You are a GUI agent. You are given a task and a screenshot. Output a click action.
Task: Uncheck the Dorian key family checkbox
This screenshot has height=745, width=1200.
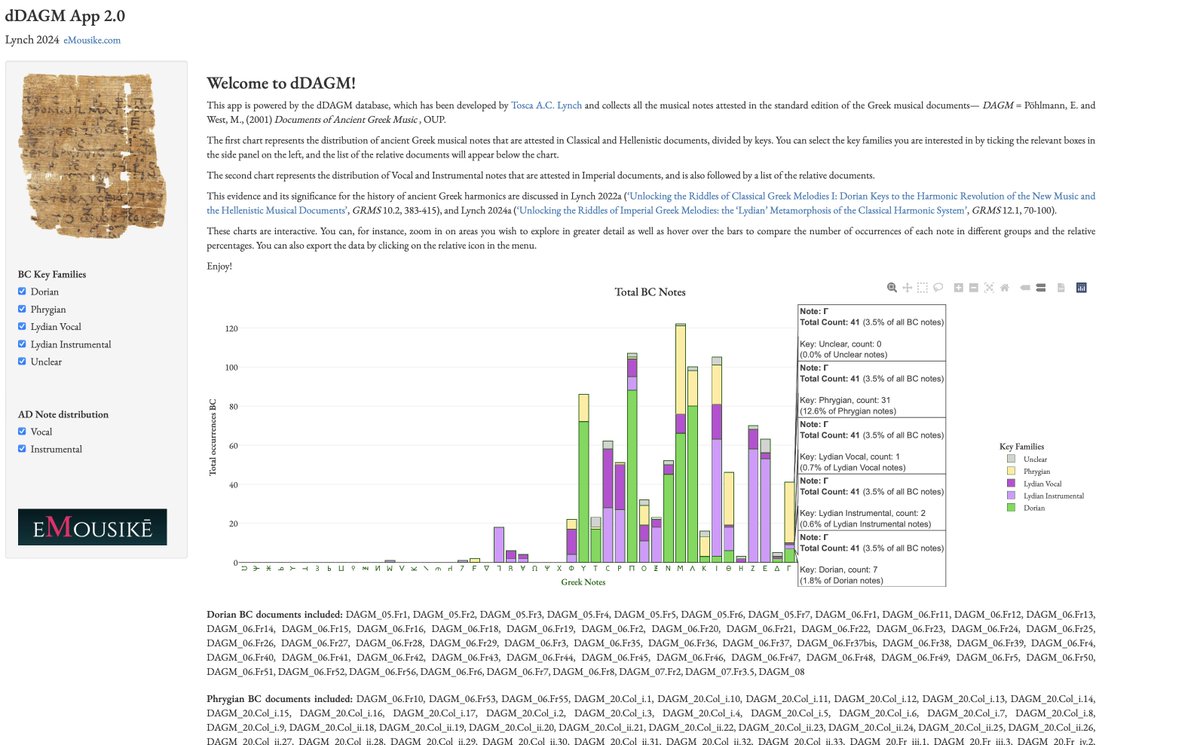pos(23,292)
